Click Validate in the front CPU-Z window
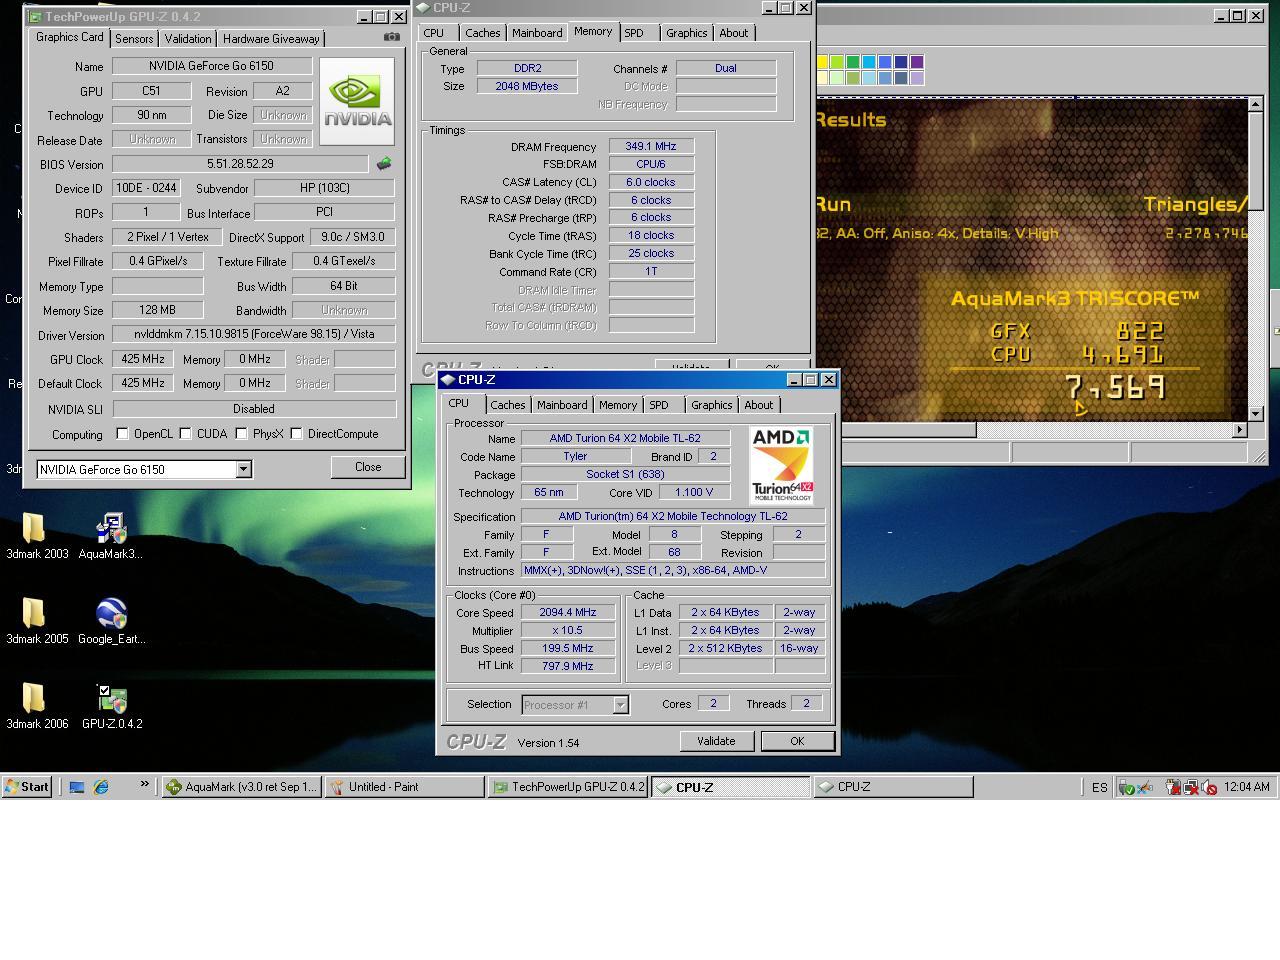 [x=716, y=741]
